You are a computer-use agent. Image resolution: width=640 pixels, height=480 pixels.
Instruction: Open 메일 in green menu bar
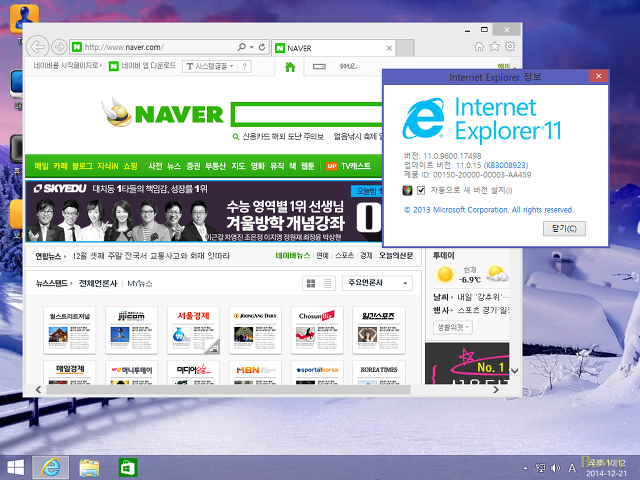(x=41, y=166)
